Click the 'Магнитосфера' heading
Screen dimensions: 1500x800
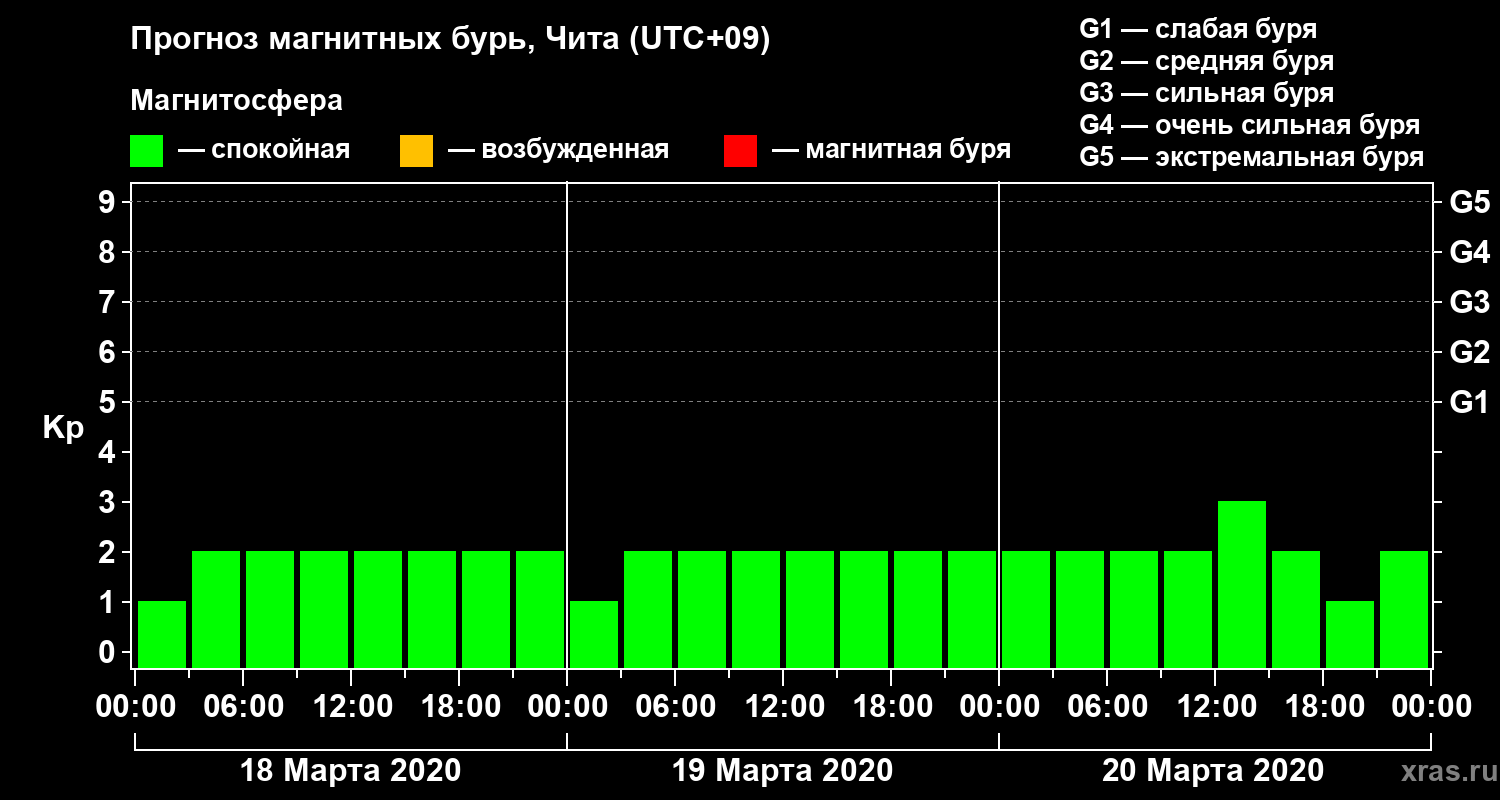click(x=237, y=101)
